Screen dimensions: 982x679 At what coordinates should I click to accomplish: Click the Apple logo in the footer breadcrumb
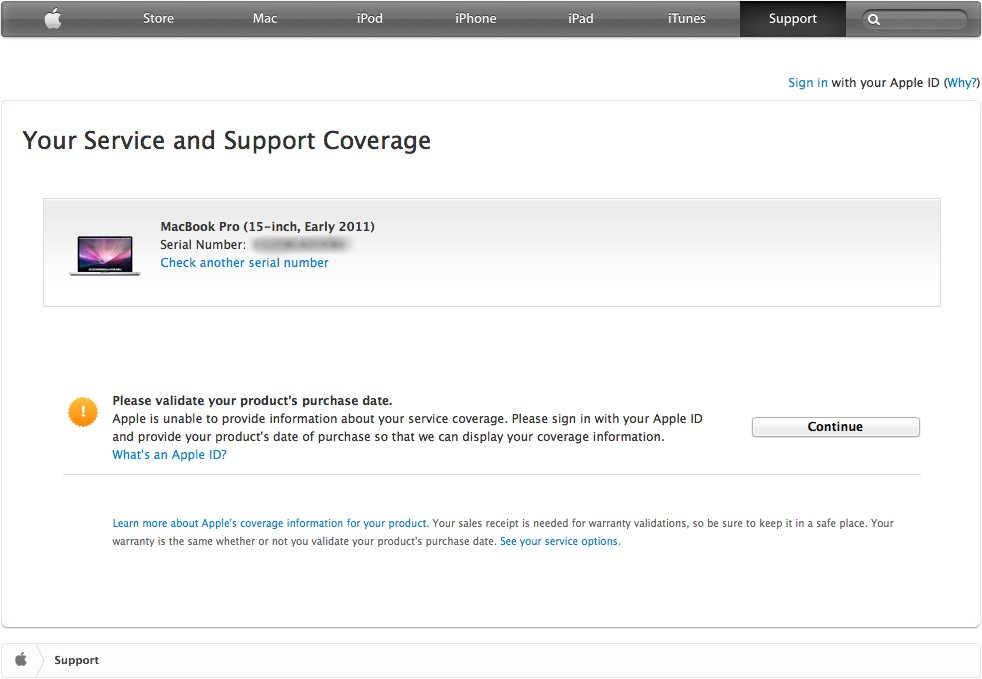point(21,660)
